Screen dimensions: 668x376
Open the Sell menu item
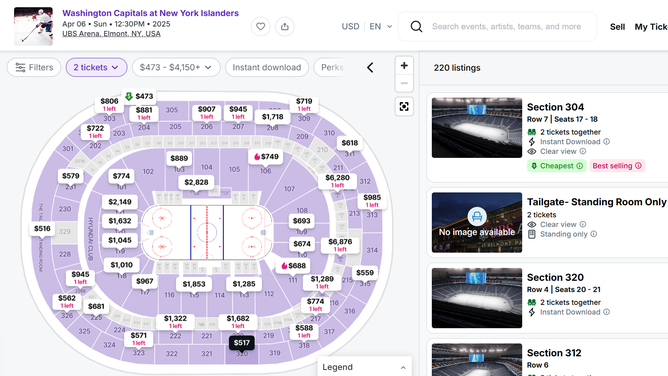point(617,27)
